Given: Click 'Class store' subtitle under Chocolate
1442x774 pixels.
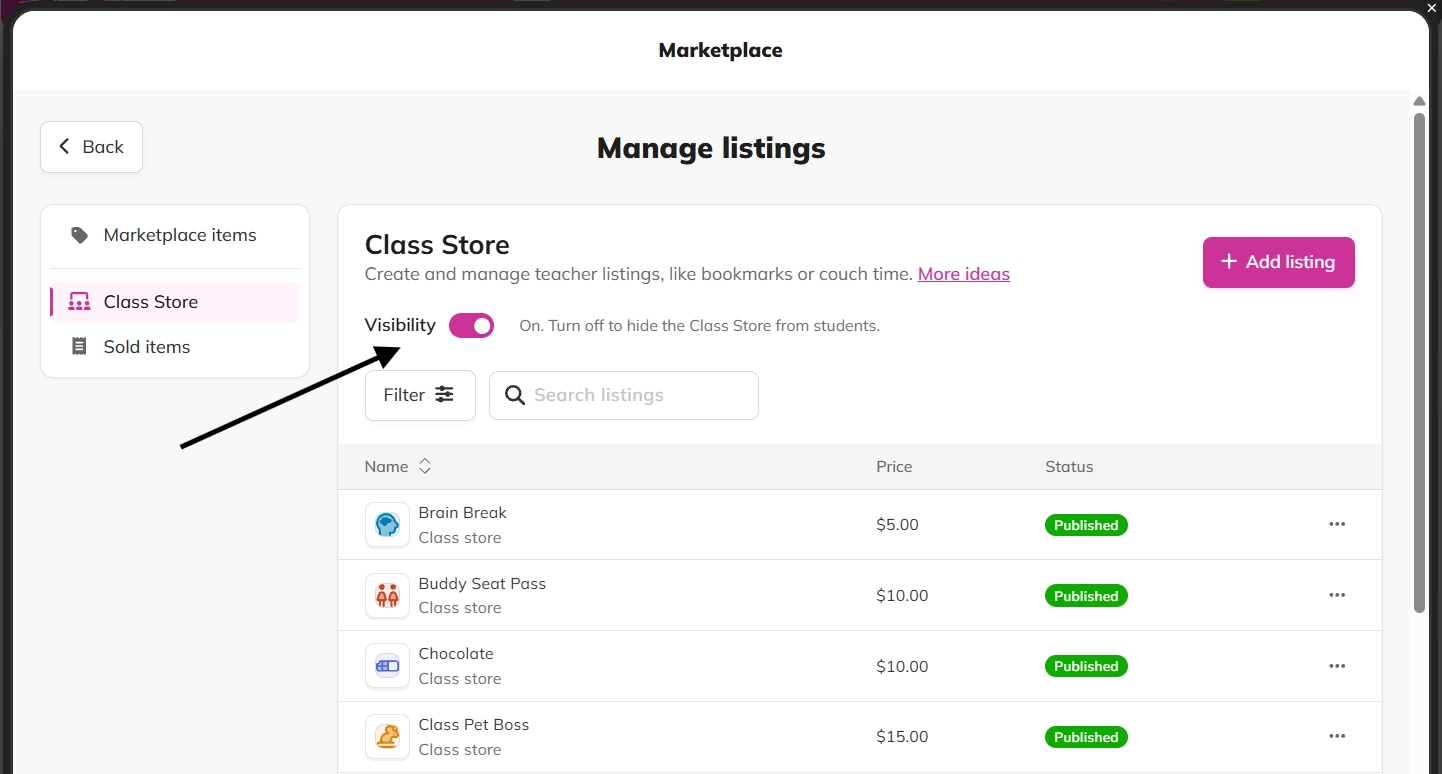Looking at the screenshot, I should [x=460, y=679].
